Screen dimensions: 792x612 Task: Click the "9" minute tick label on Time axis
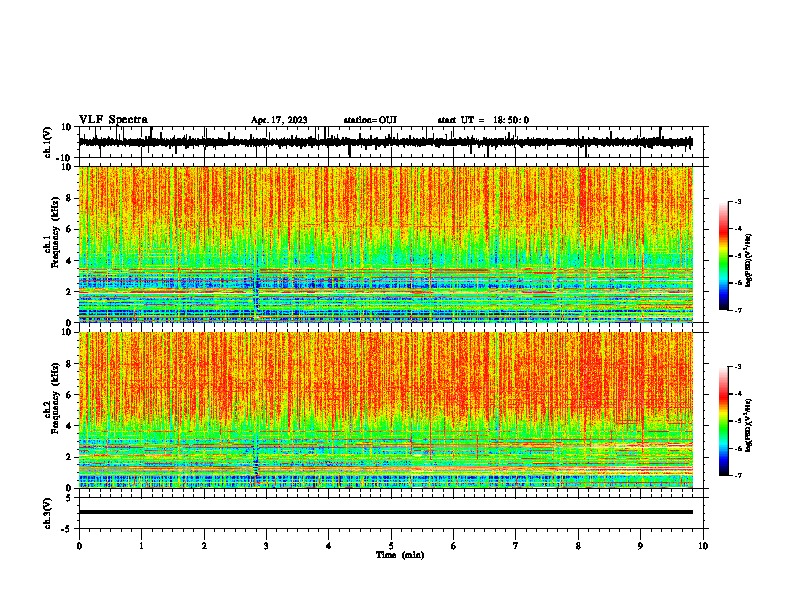point(640,546)
